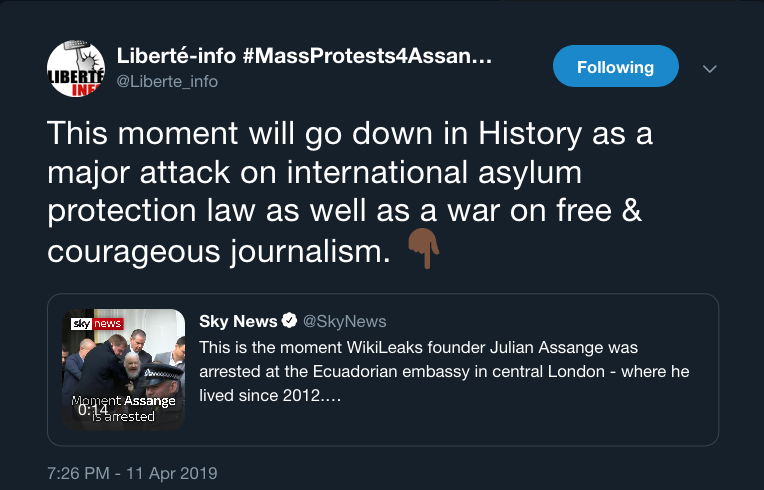Click Sky News blue verified badge

point(289,321)
